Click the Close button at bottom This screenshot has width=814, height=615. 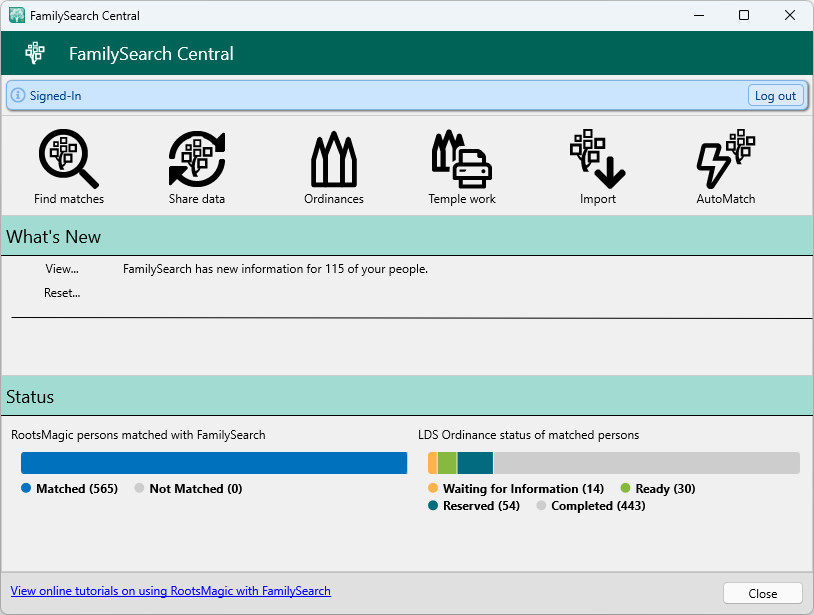pyautogui.click(x=762, y=593)
